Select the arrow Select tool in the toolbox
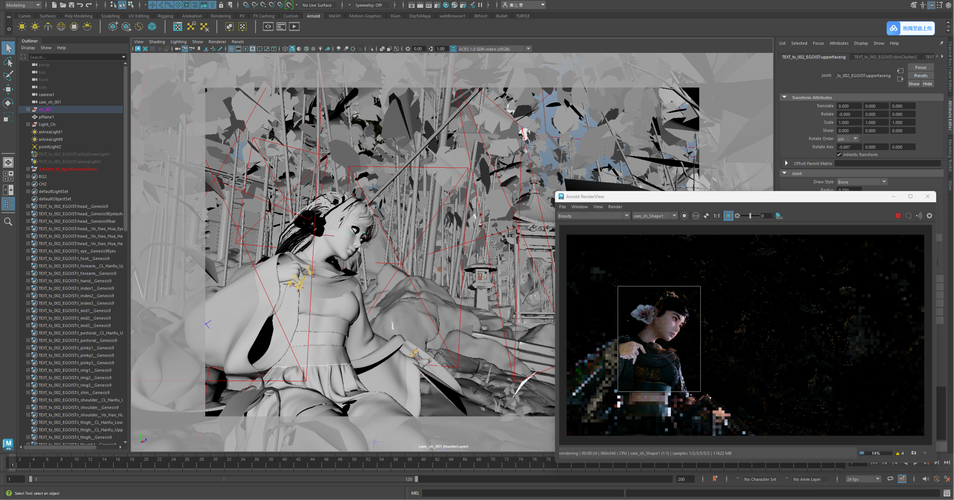 pyautogui.click(x=8, y=48)
